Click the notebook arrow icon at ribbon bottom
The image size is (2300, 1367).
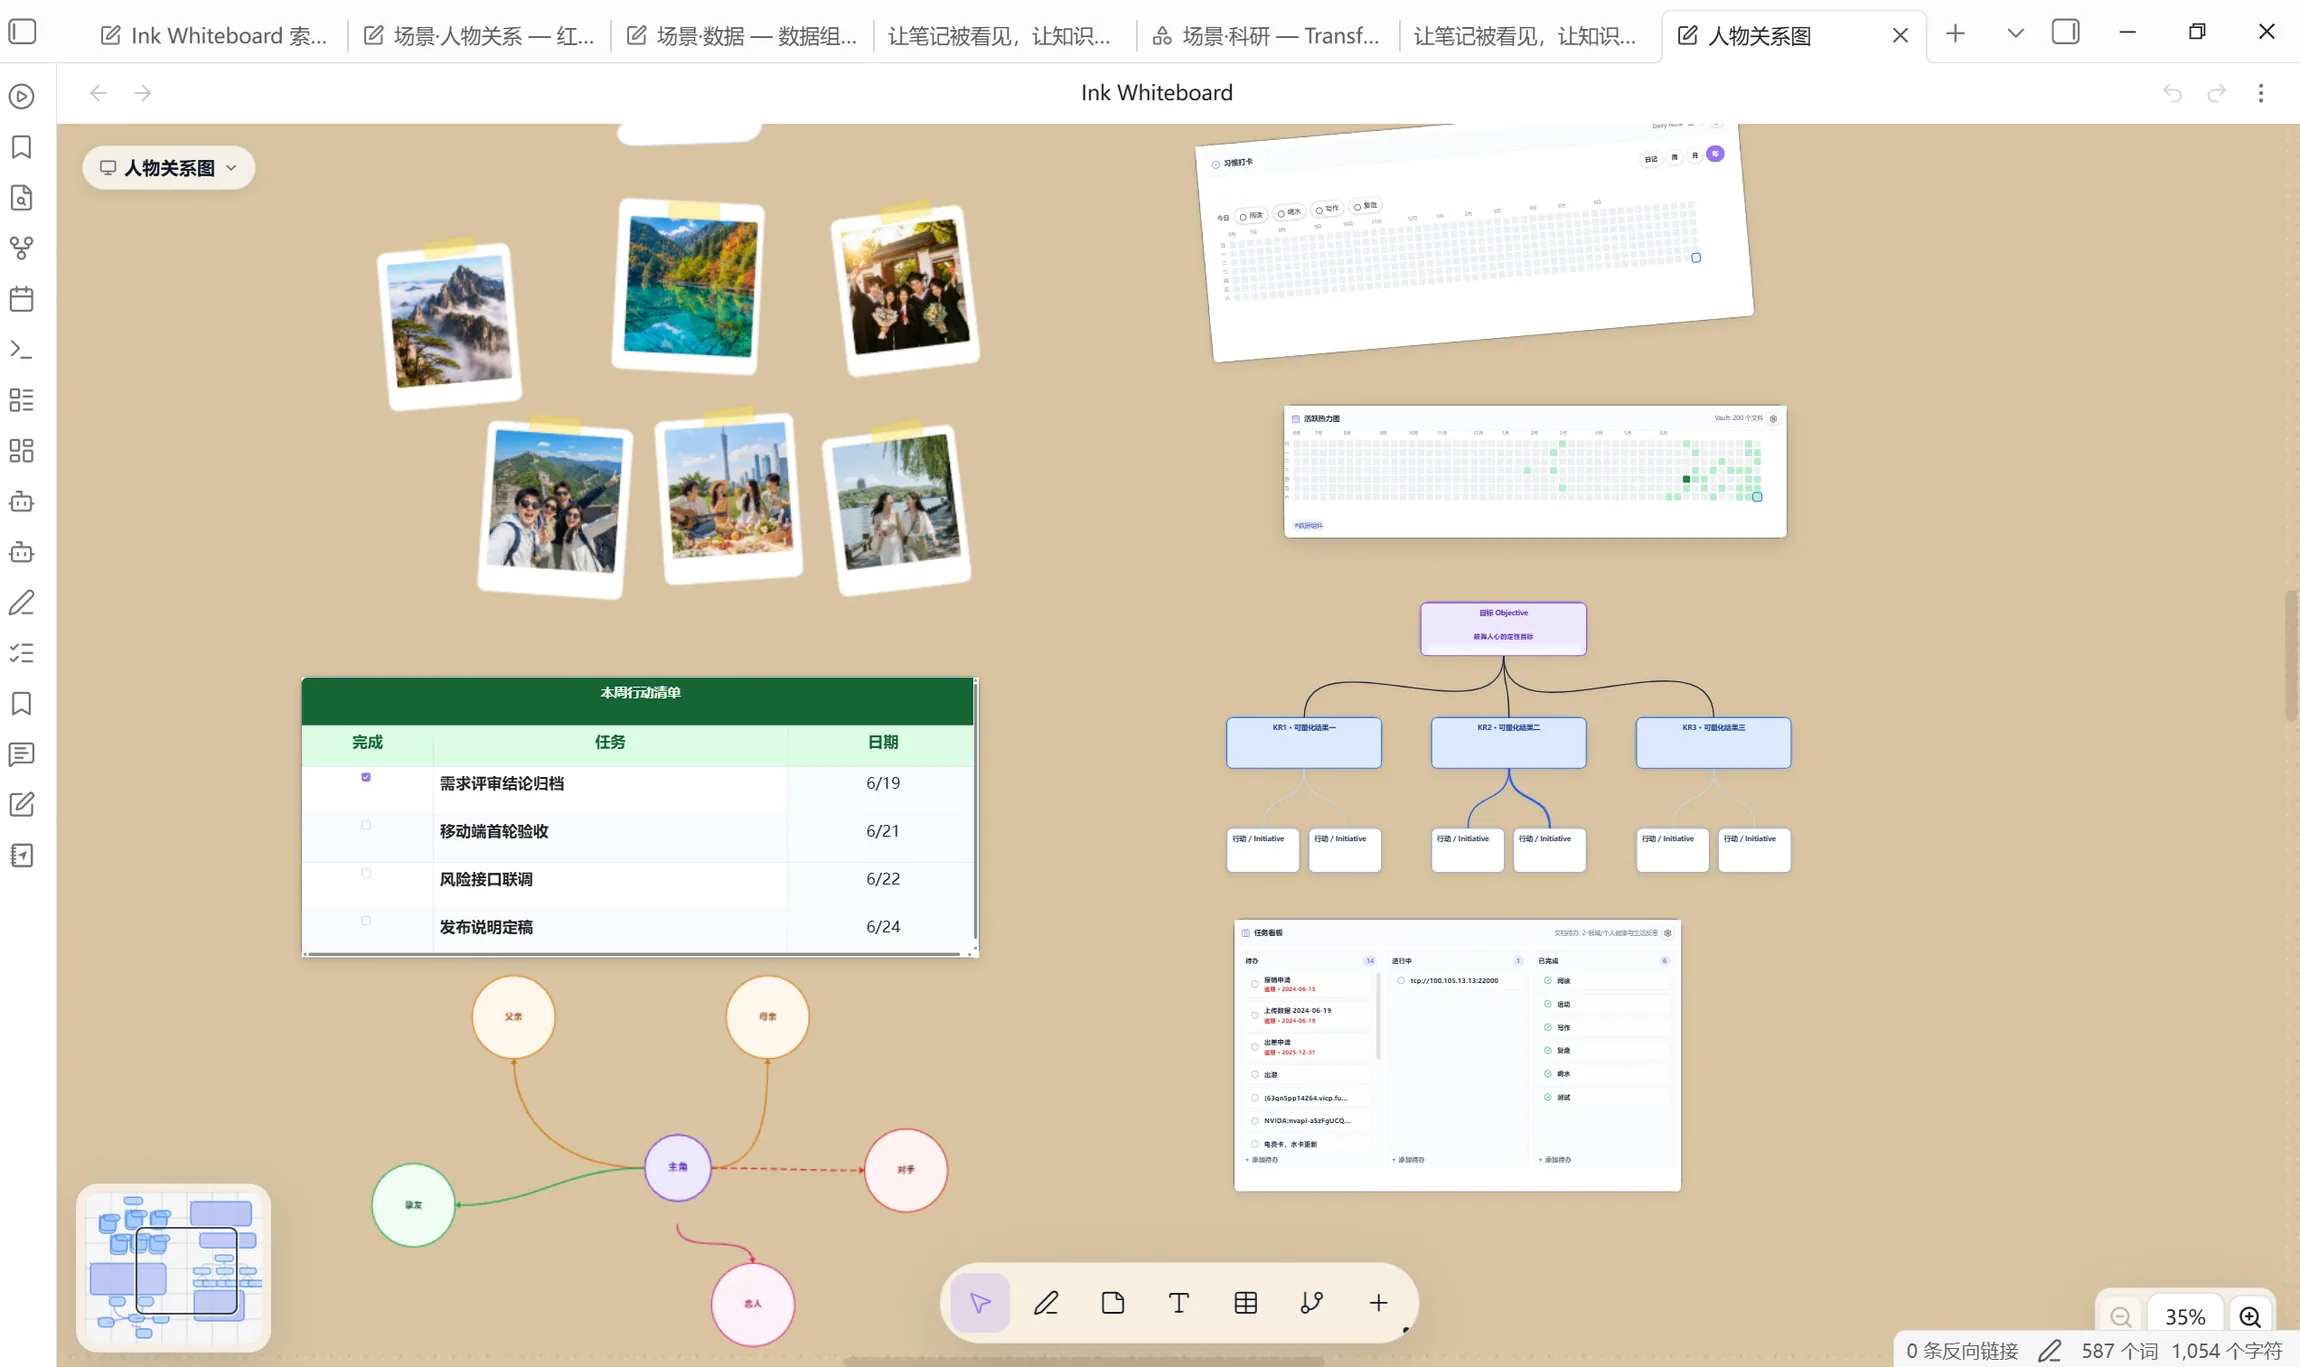tap(22, 856)
